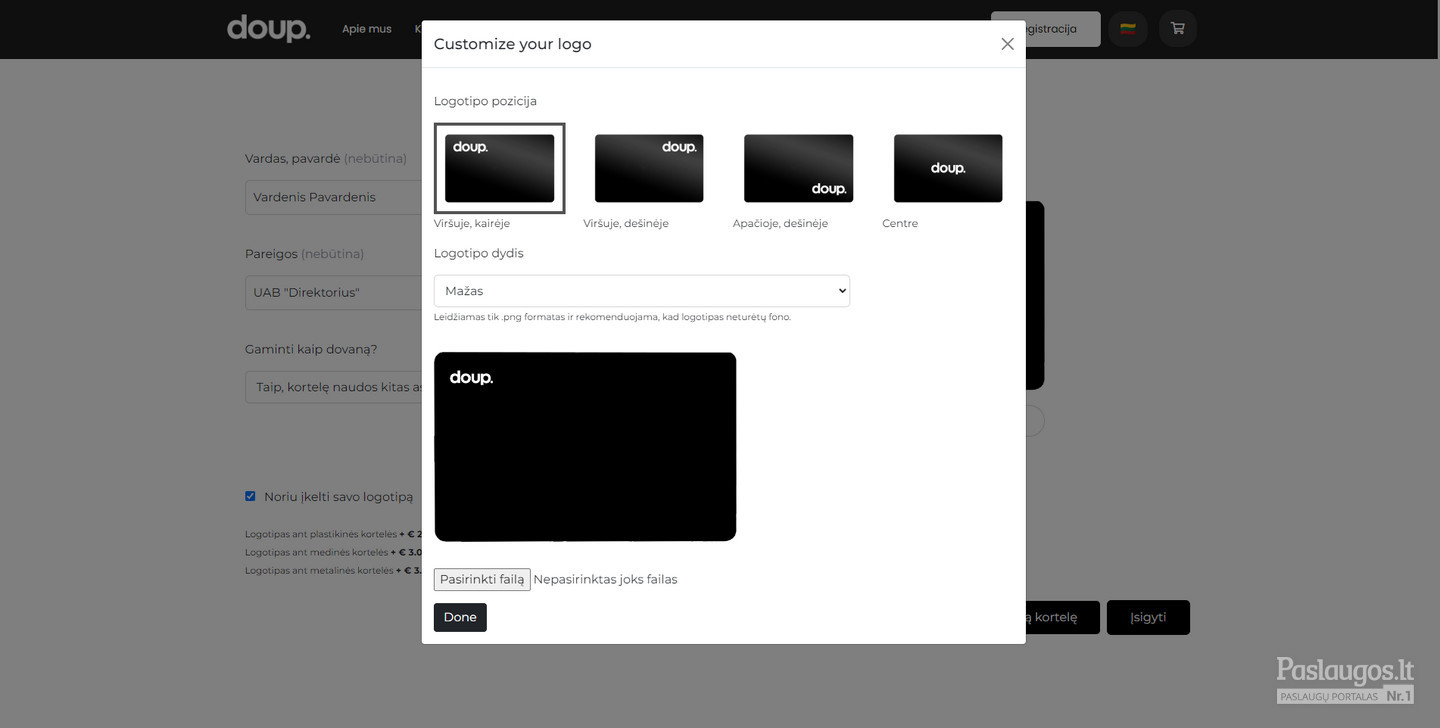Viewport: 1440px width, 728px height.
Task: Close the Customize your logo dialog
Action: 1007,44
